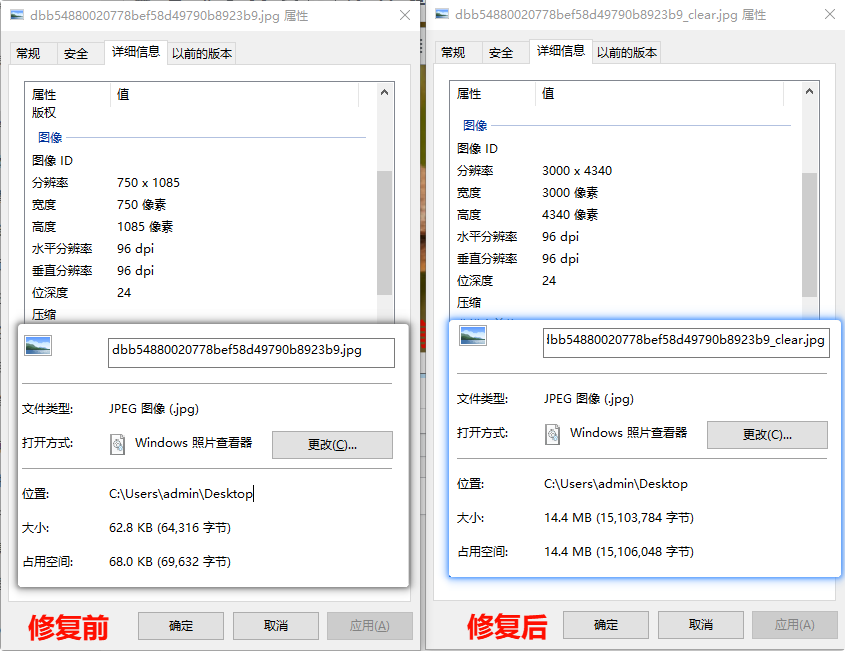
Task: Select the 详细信息 tab in the right window
Action: (x=561, y=51)
